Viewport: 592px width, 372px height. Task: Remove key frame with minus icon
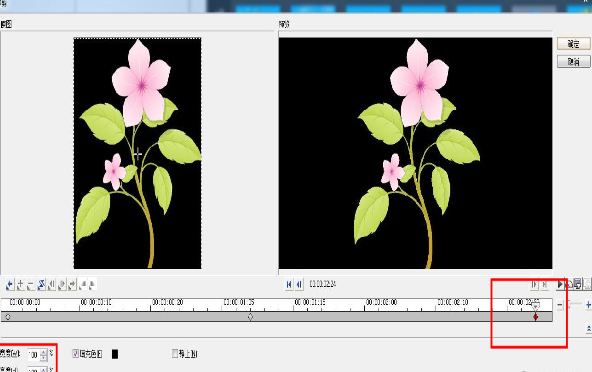(x=31, y=284)
